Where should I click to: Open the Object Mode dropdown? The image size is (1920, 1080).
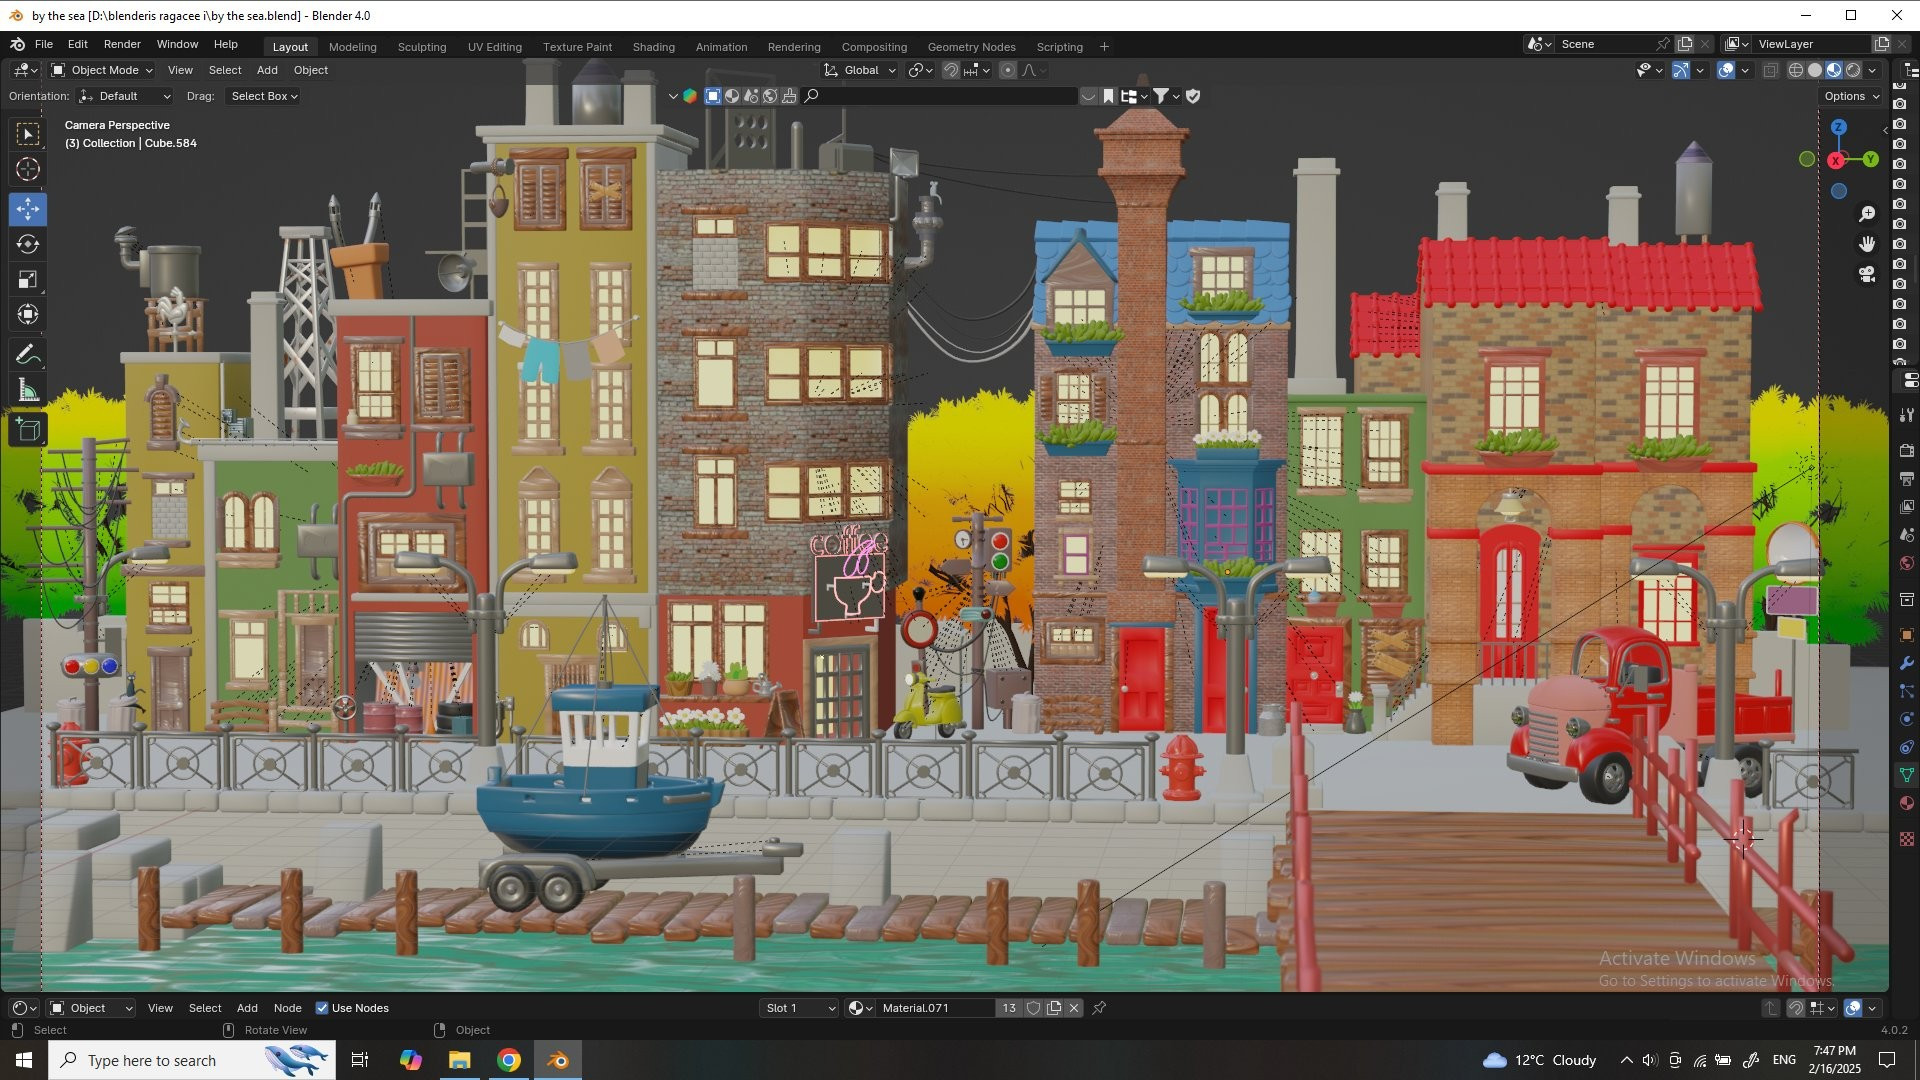click(101, 70)
